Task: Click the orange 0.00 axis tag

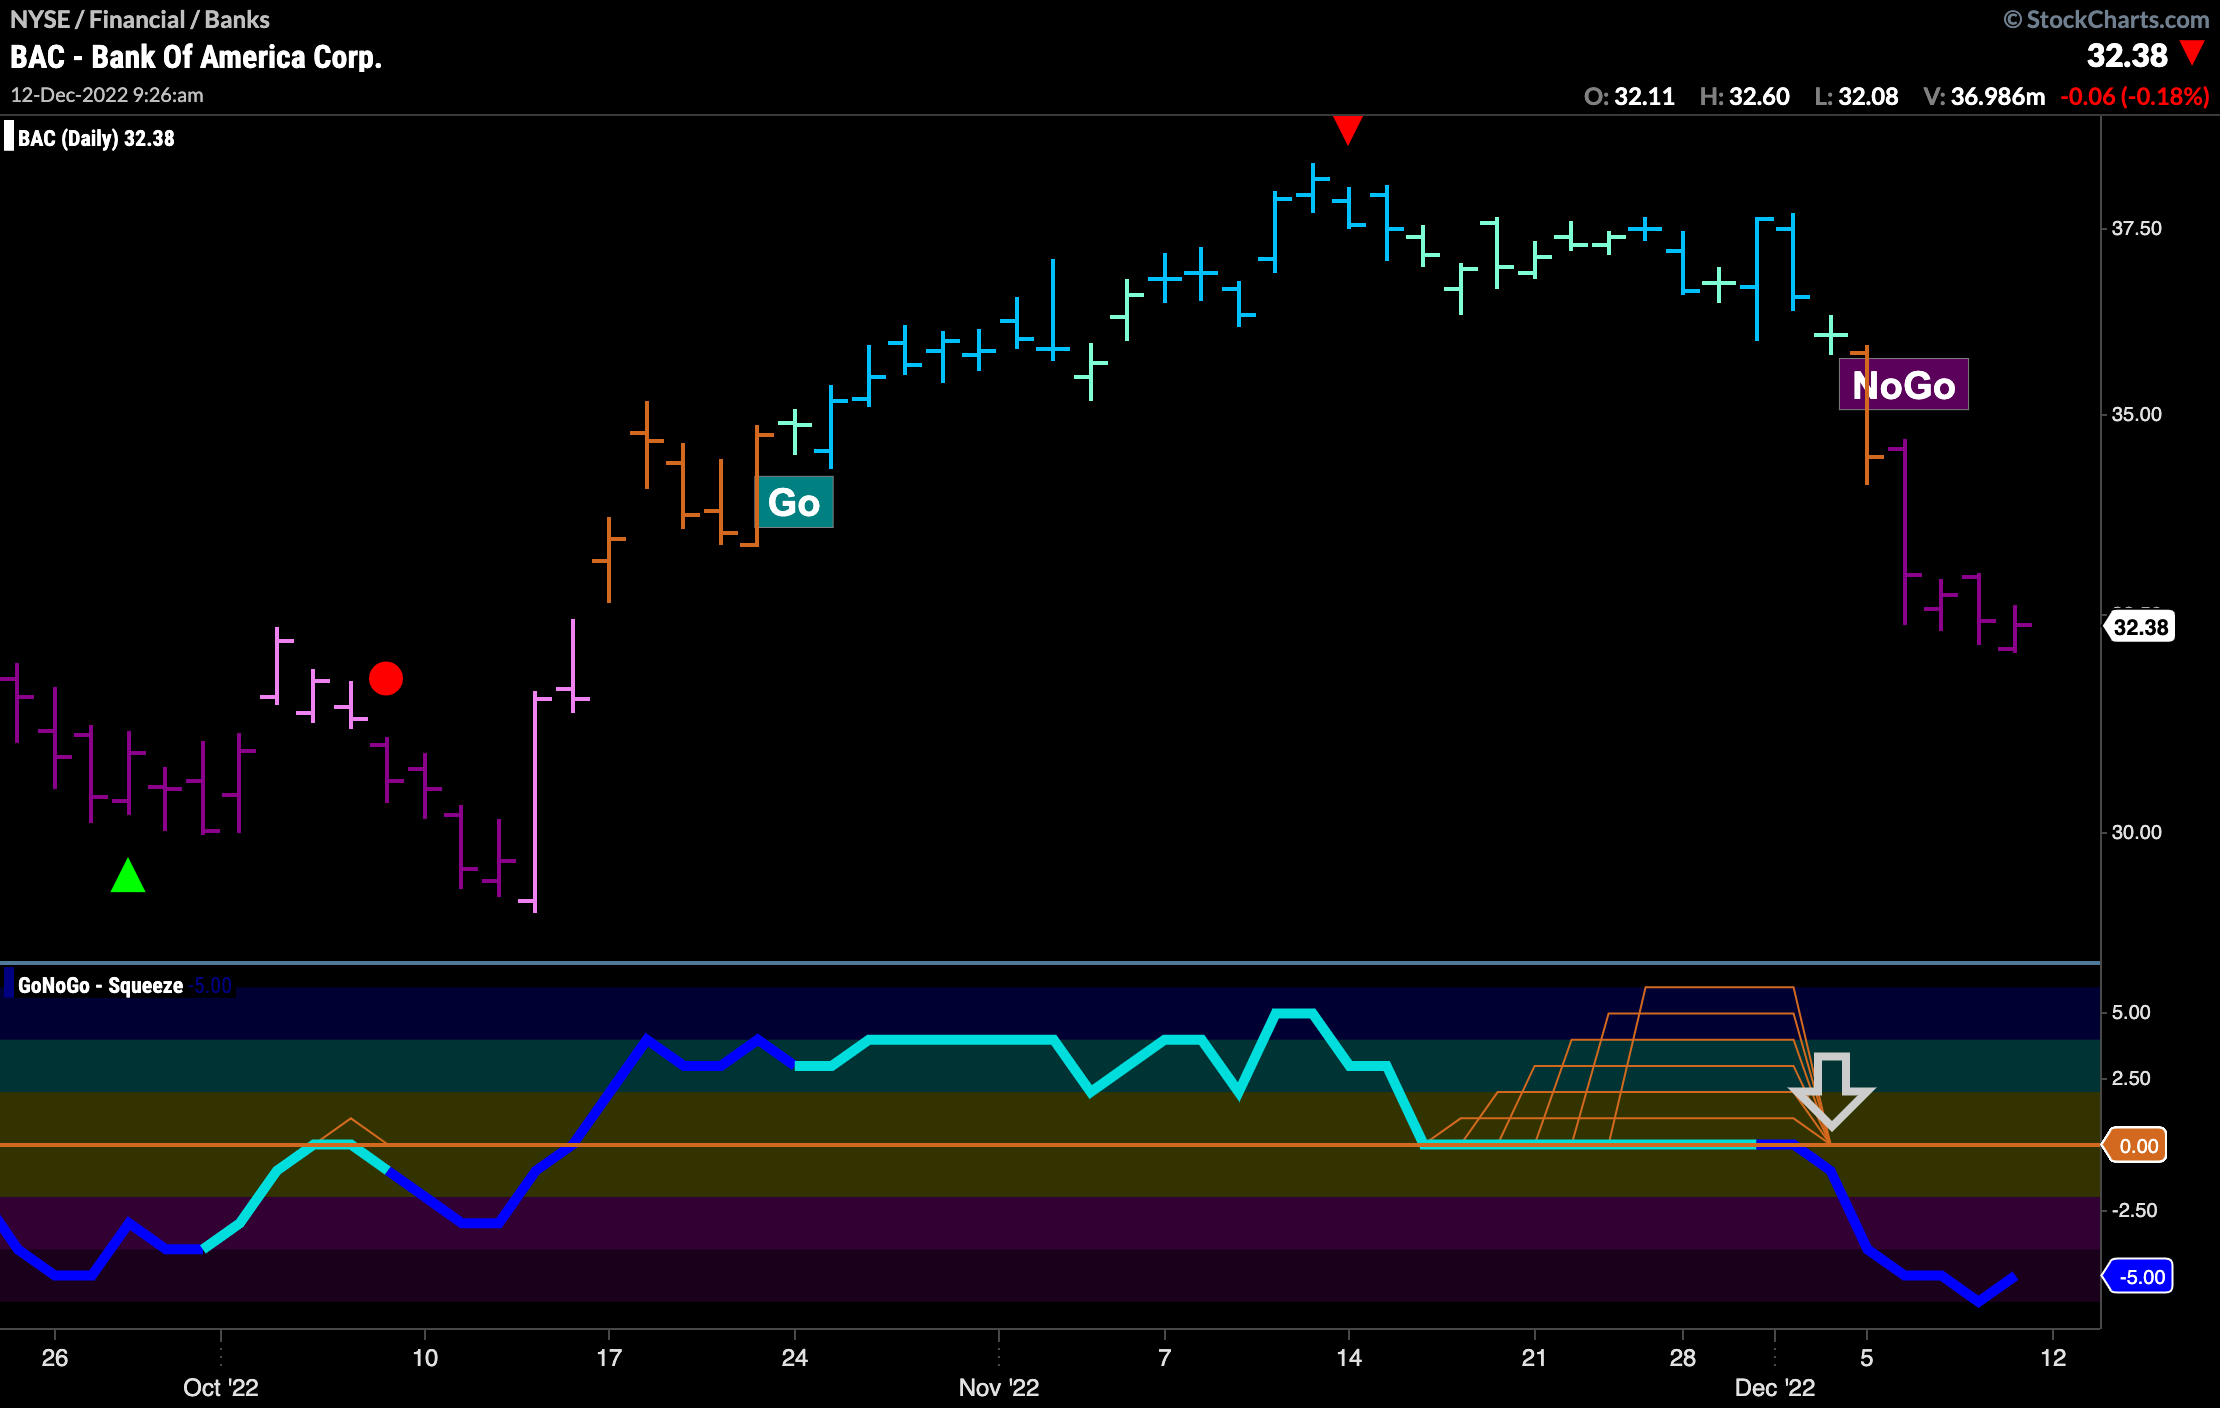Action: click(x=2136, y=1146)
